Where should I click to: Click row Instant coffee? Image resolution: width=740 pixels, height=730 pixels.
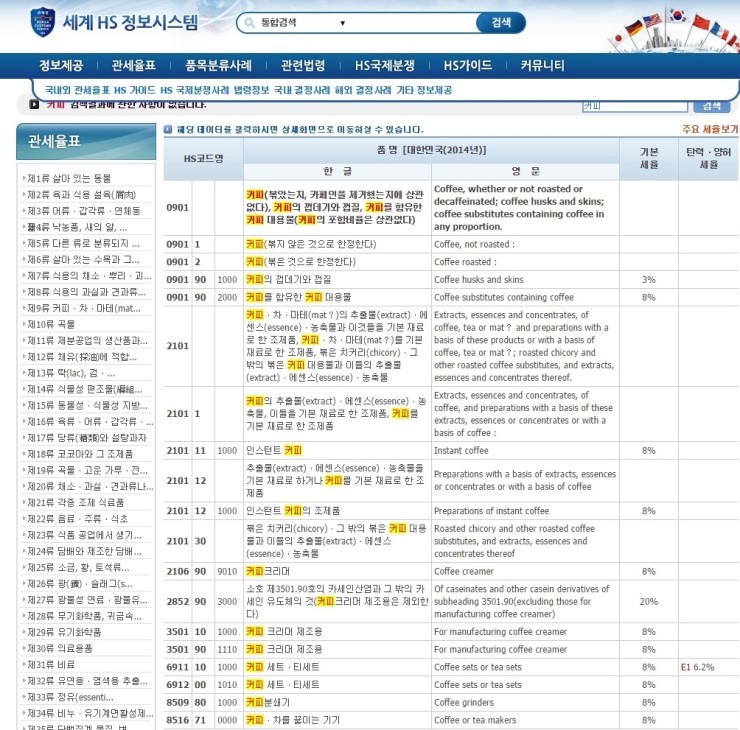[451, 451]
